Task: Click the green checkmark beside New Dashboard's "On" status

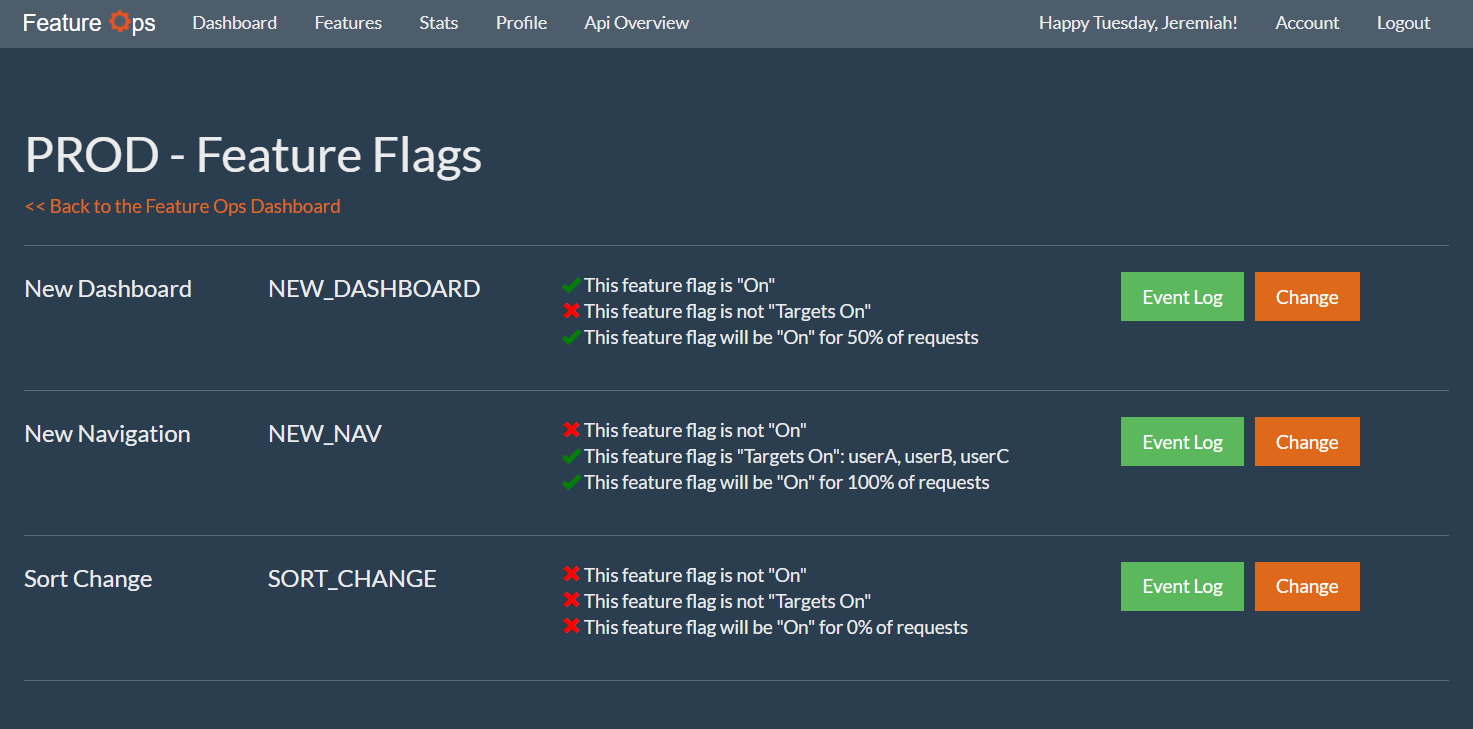Action: (572, 284)
